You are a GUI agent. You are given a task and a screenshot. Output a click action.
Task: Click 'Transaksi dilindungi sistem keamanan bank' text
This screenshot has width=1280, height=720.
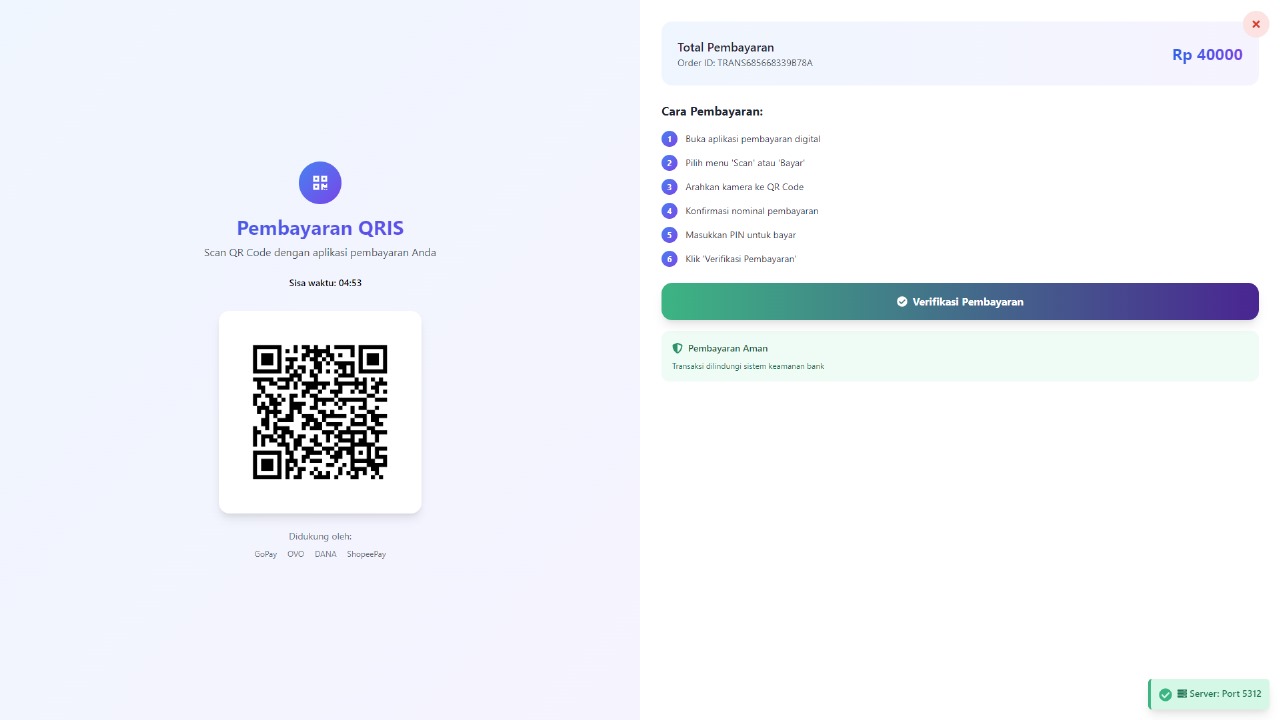(748, 366)
